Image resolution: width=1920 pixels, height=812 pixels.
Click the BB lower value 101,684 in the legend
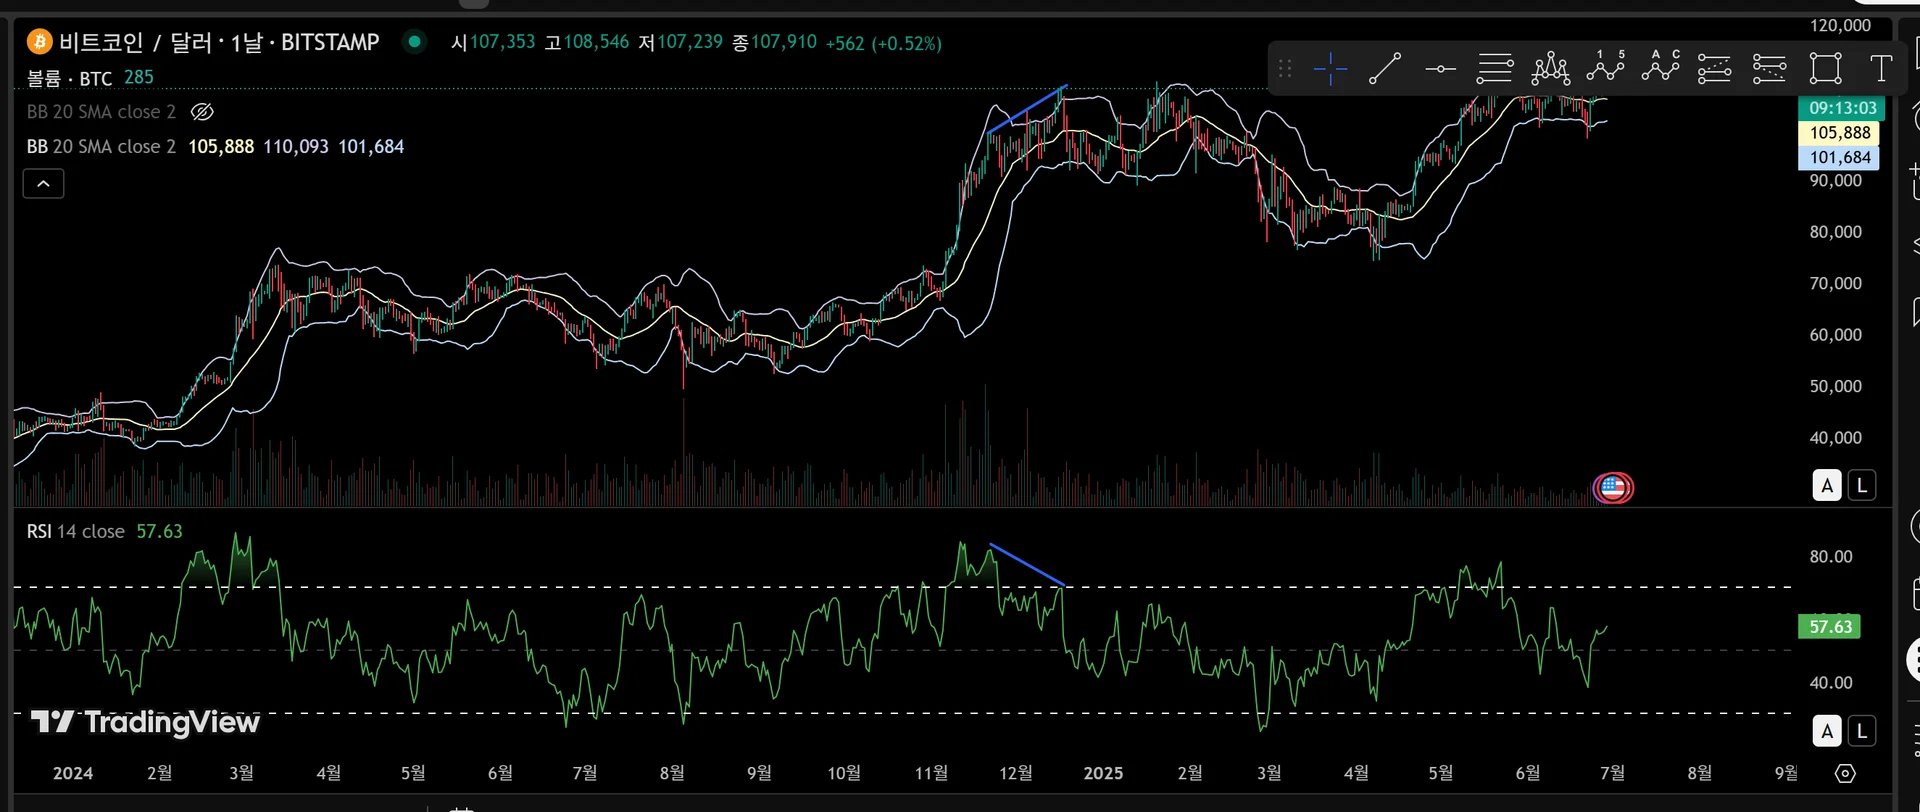(371, 147)
